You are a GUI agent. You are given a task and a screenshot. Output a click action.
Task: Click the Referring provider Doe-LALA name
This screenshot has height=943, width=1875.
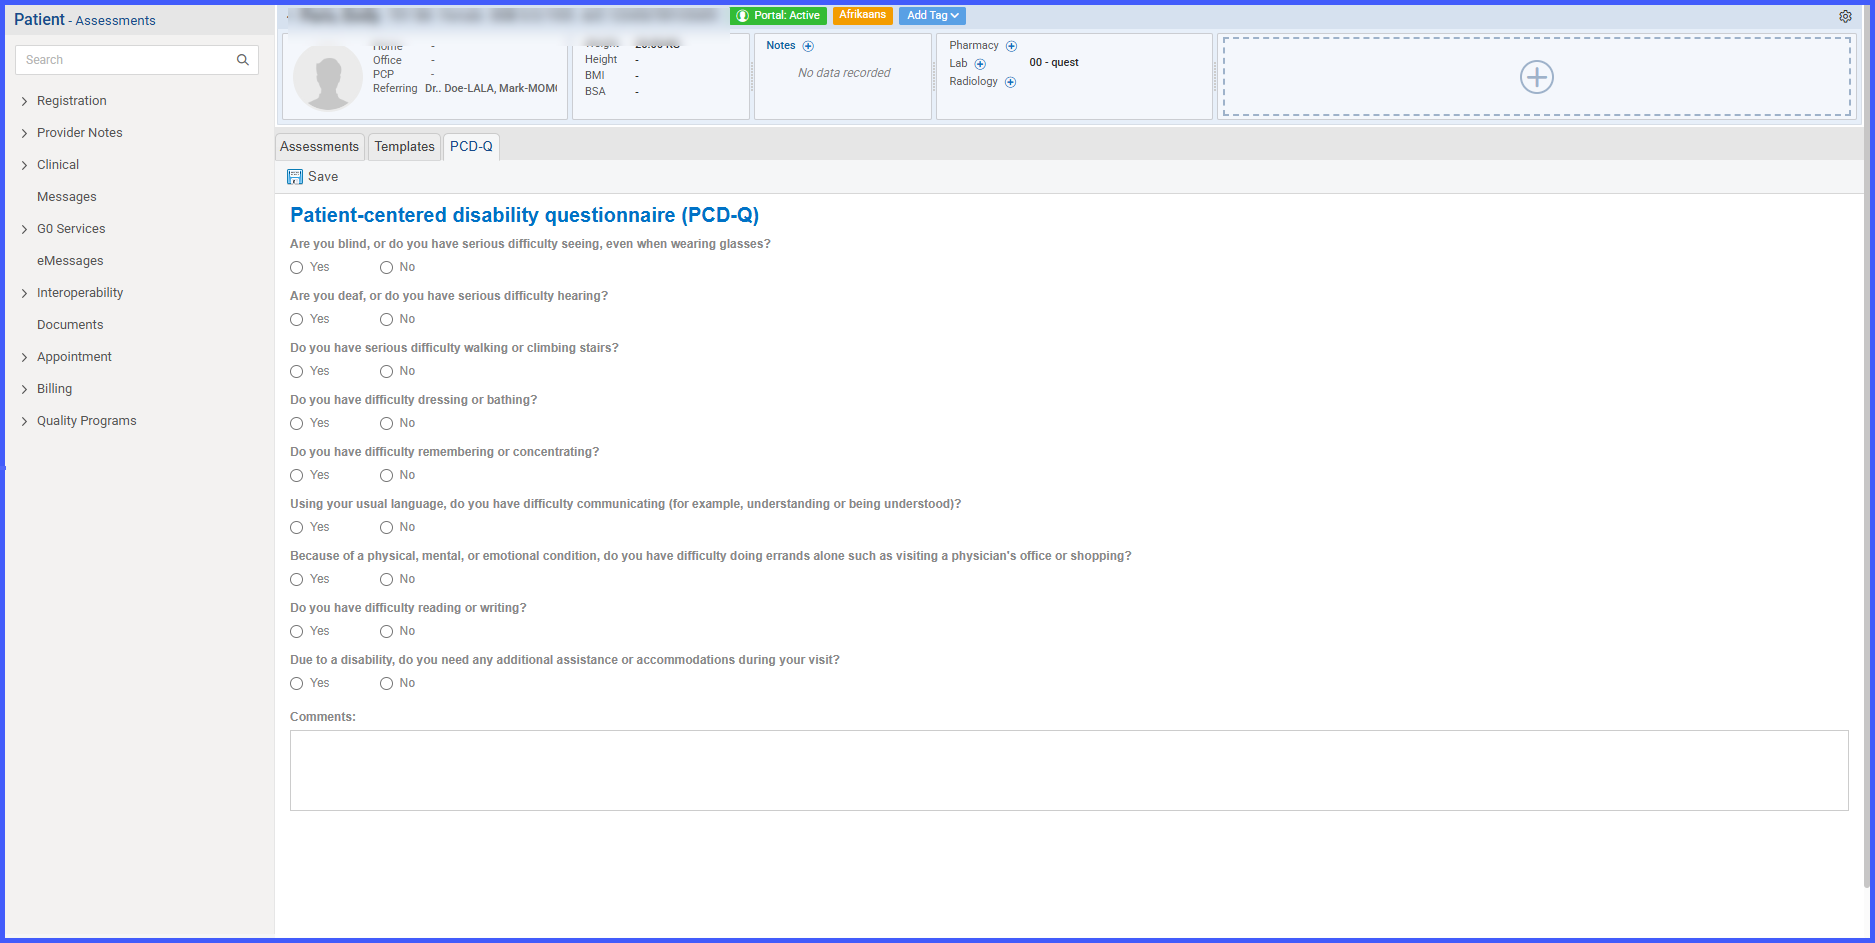pyautogui.click(x=491, y=89)
